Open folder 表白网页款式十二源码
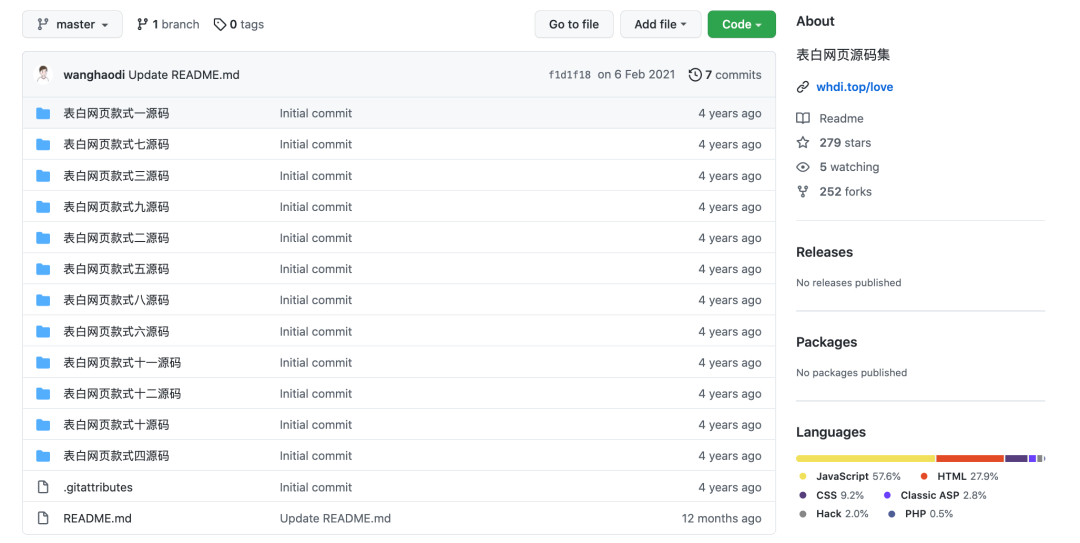The image size is (1080, 543). [122, 393]
